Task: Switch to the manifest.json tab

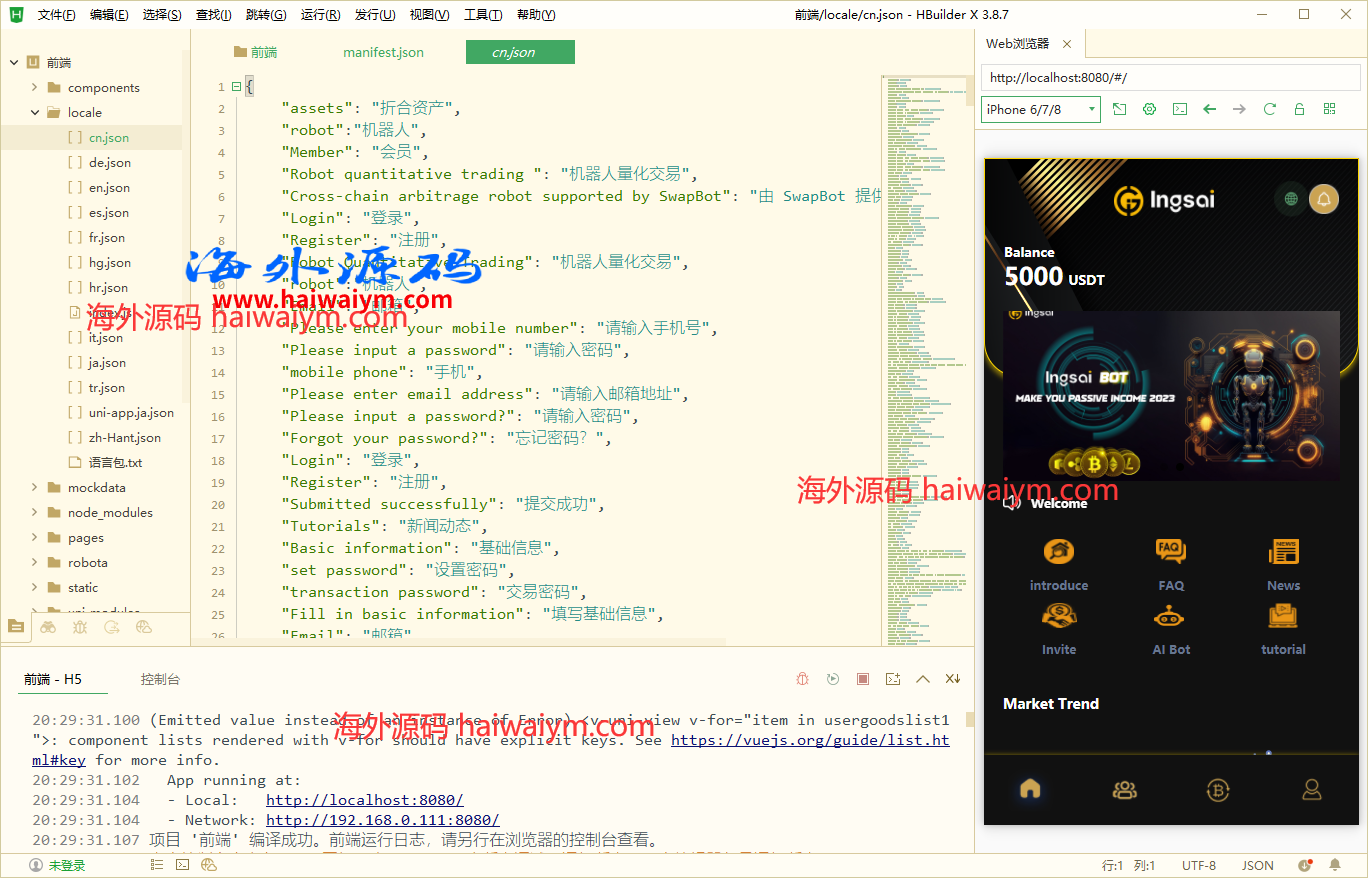Action: point(383,52)
